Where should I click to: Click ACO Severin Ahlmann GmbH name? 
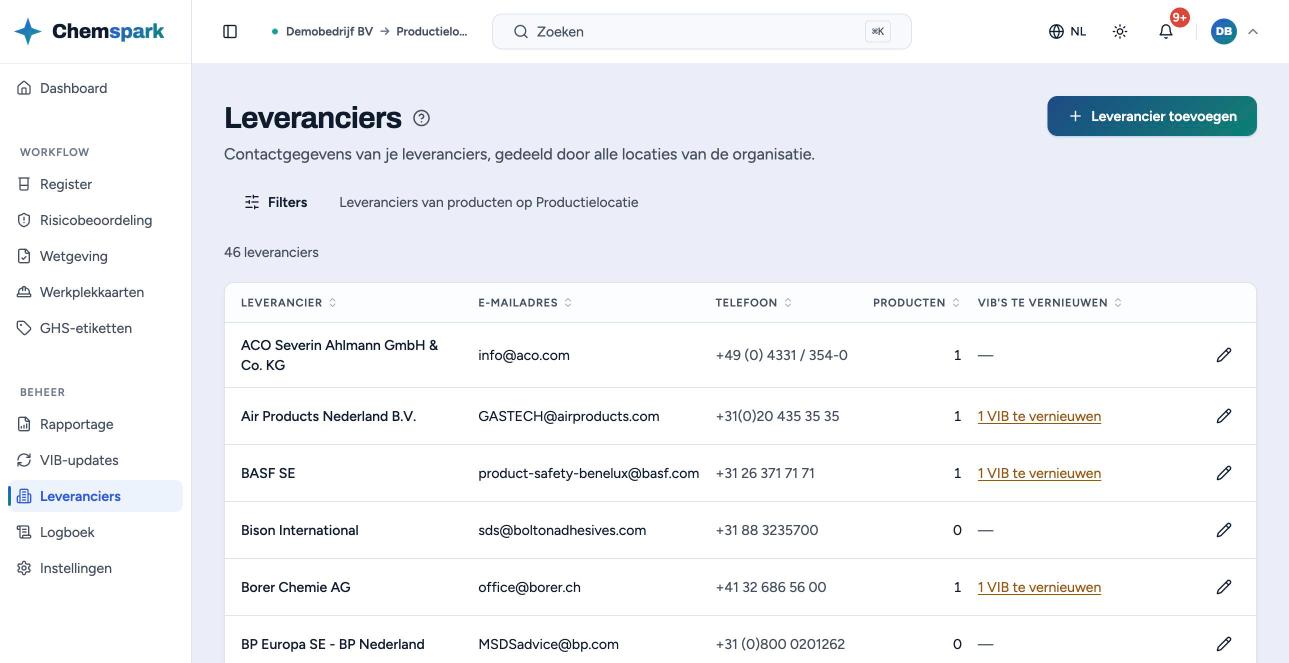click(340, 355)
